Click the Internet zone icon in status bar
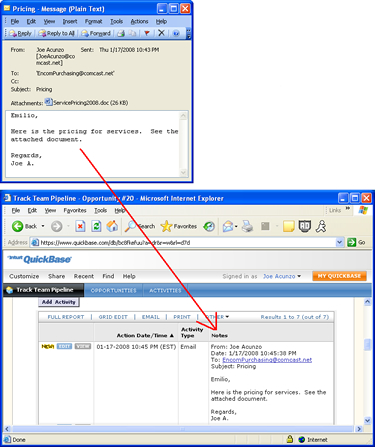Image resolution: width=375 pixels, height=447 pixels. pos(302,440)
